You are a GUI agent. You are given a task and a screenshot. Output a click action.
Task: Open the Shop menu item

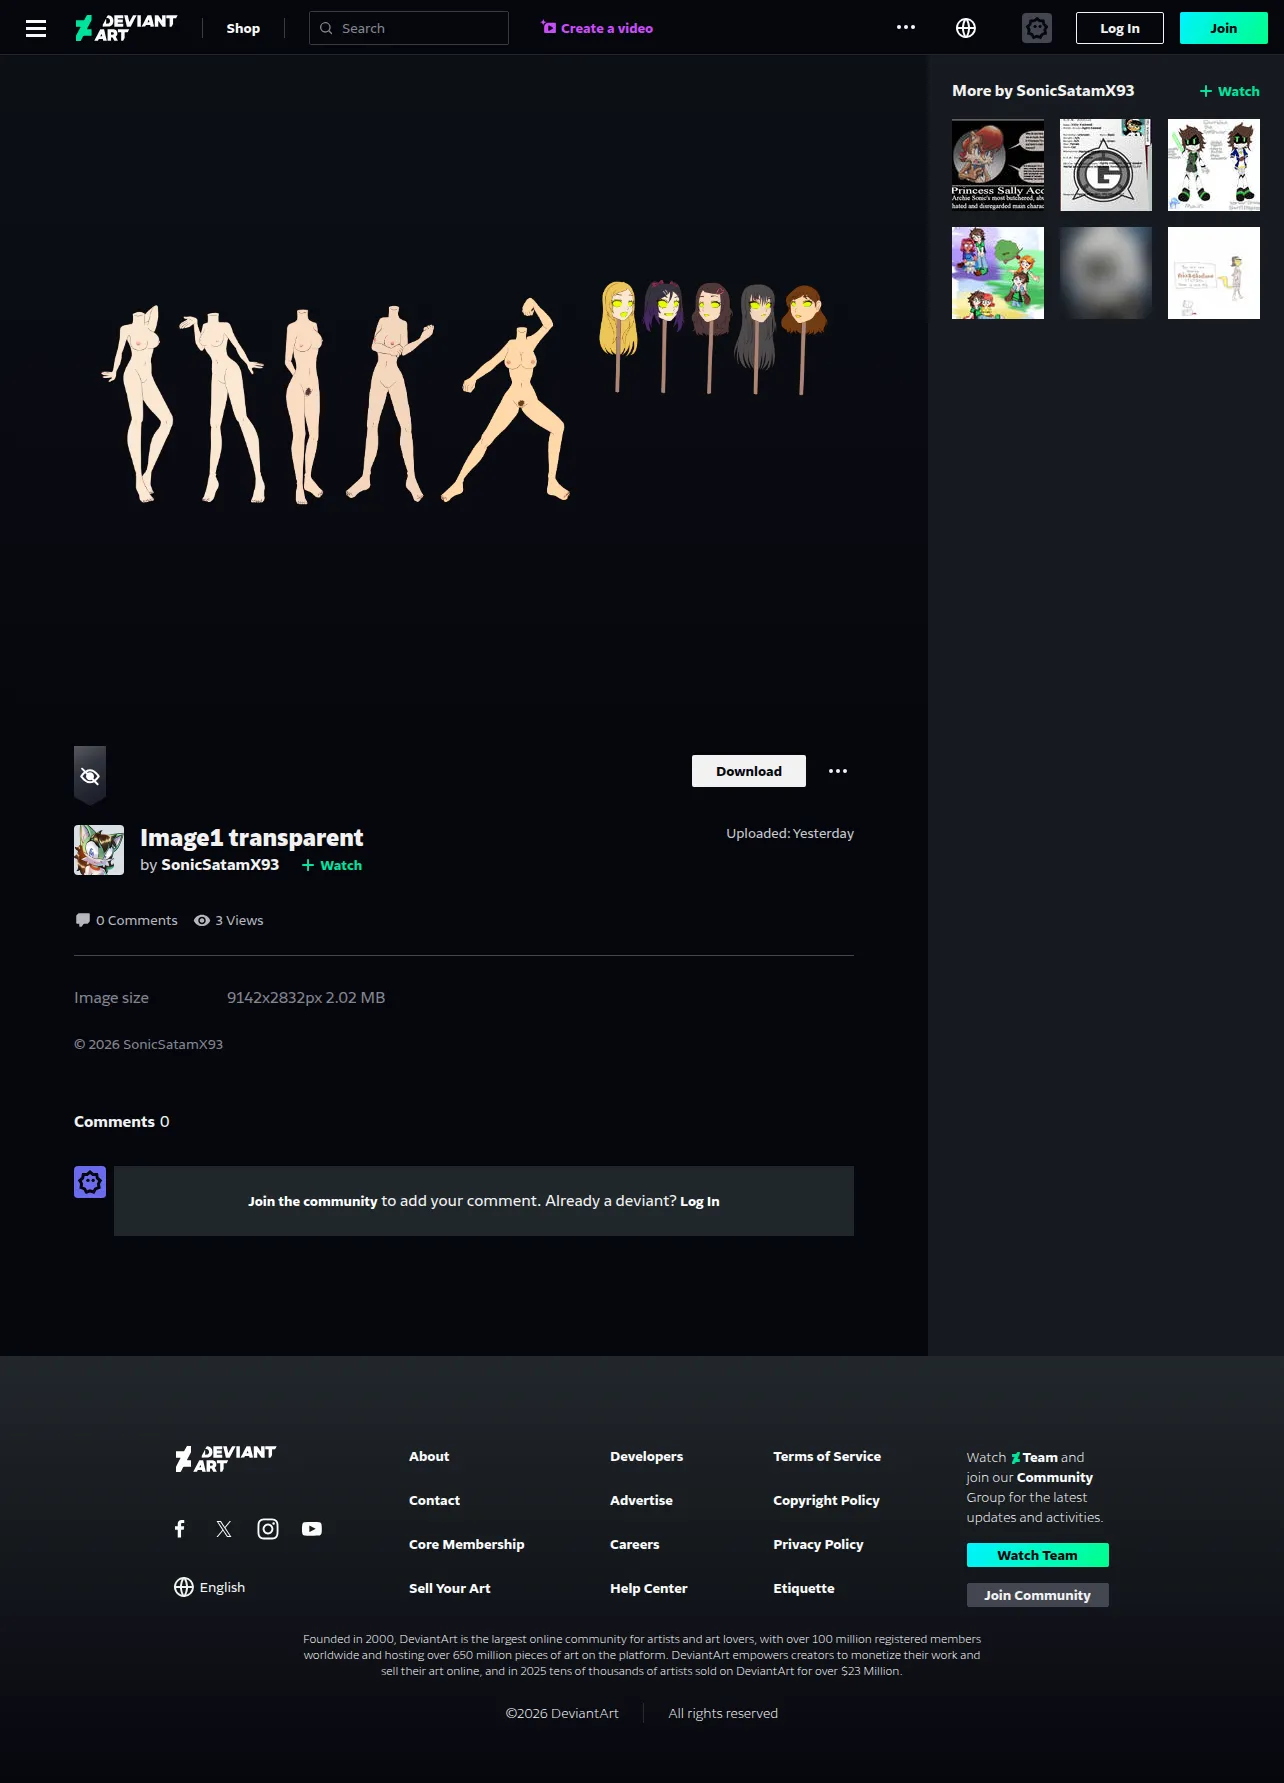[x=243, y=28]
